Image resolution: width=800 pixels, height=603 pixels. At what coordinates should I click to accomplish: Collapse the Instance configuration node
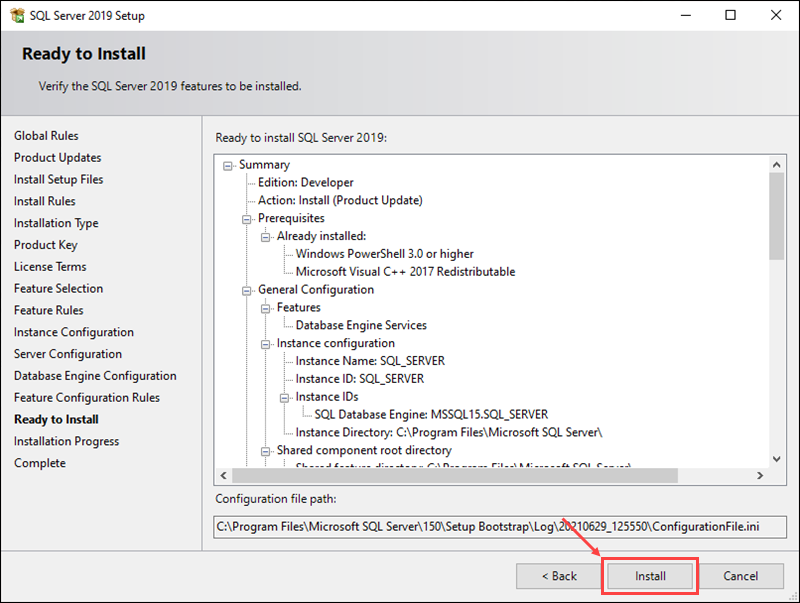(265, 344)
